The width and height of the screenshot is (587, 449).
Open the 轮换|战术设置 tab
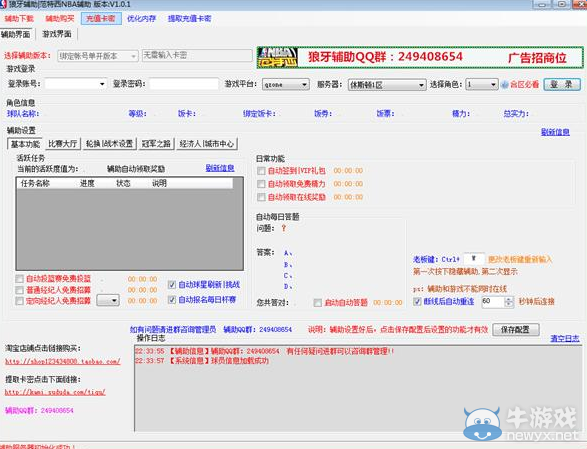109,144
